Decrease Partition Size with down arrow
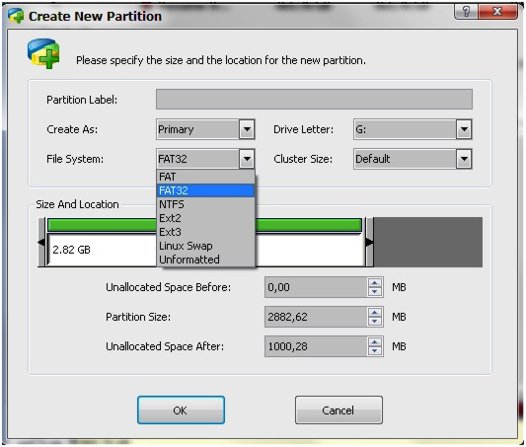Viewport: 526px width, 447px height. point(374,321)
